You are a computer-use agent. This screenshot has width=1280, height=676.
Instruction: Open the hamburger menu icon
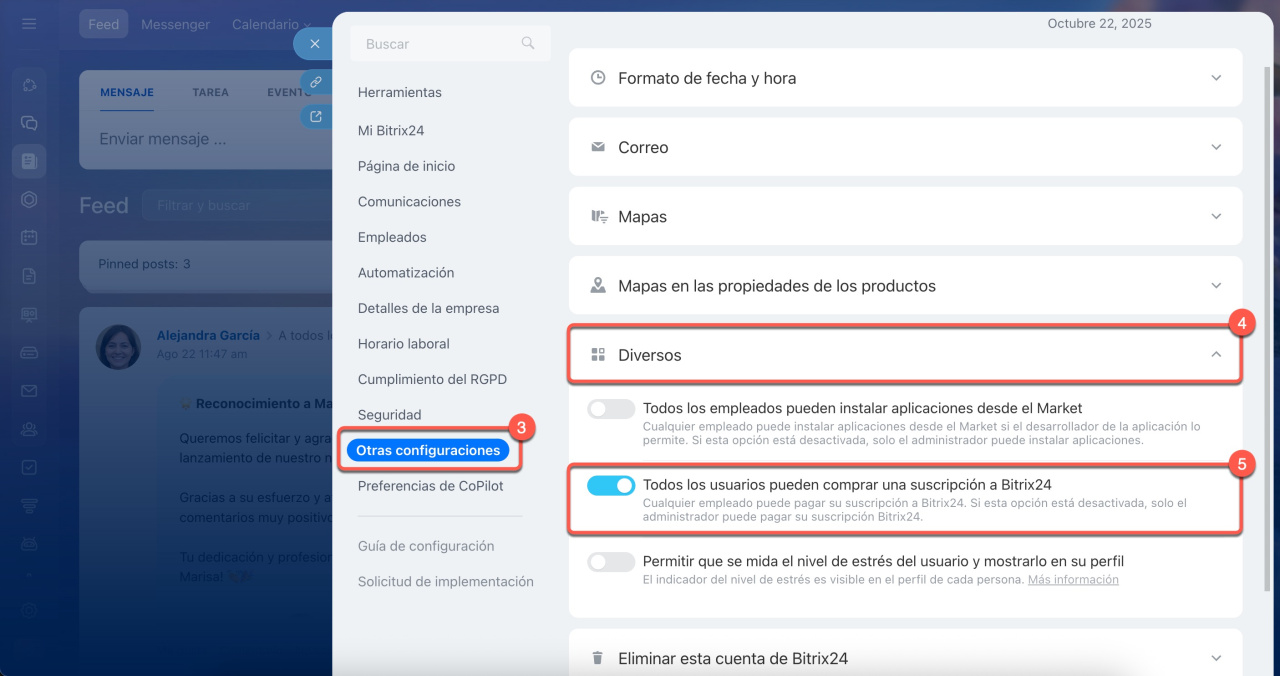(29, 24)
